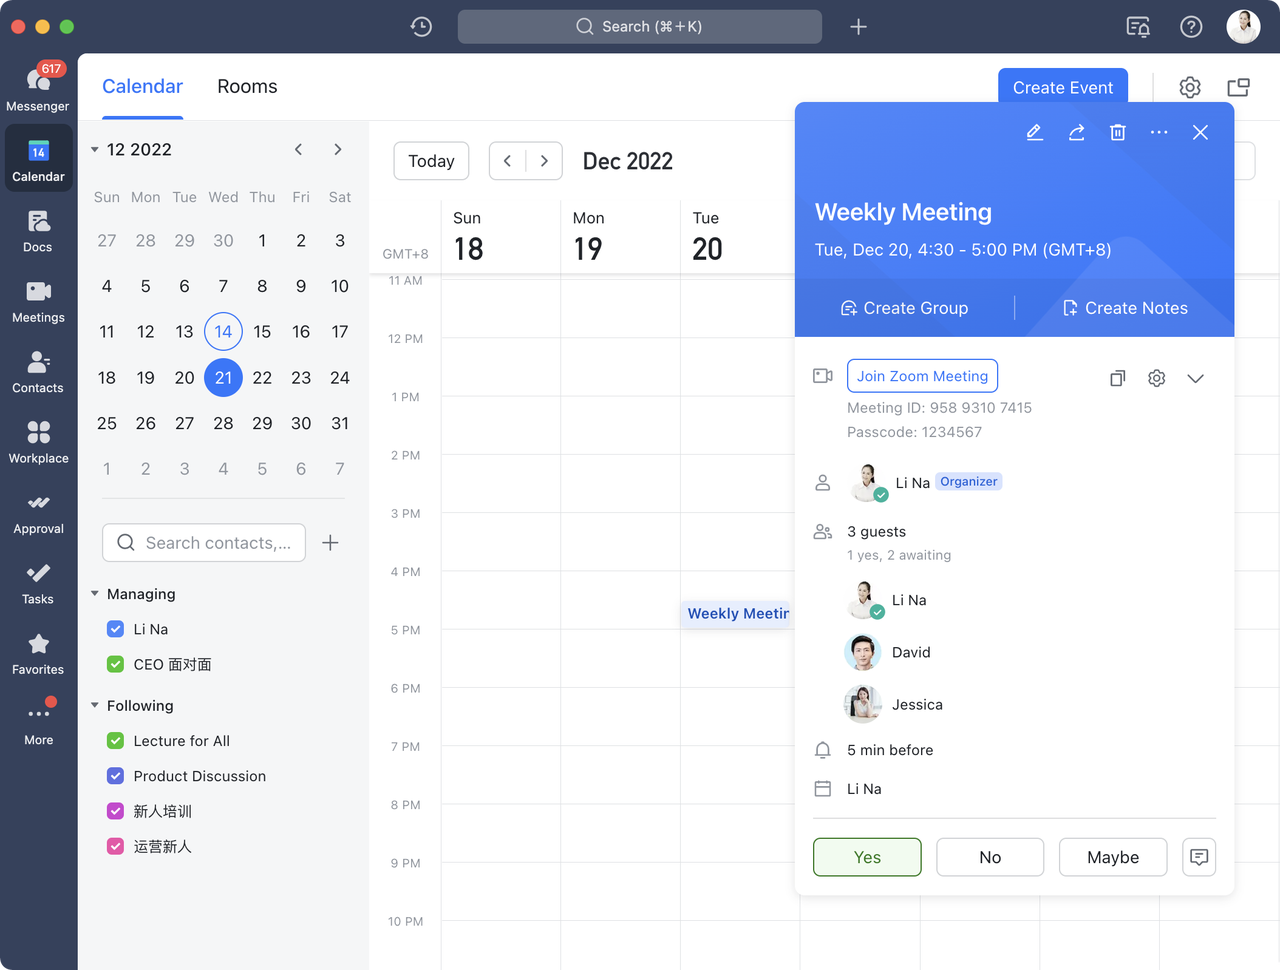
Task: Click the search contacts input field
Action: (204, 542)
